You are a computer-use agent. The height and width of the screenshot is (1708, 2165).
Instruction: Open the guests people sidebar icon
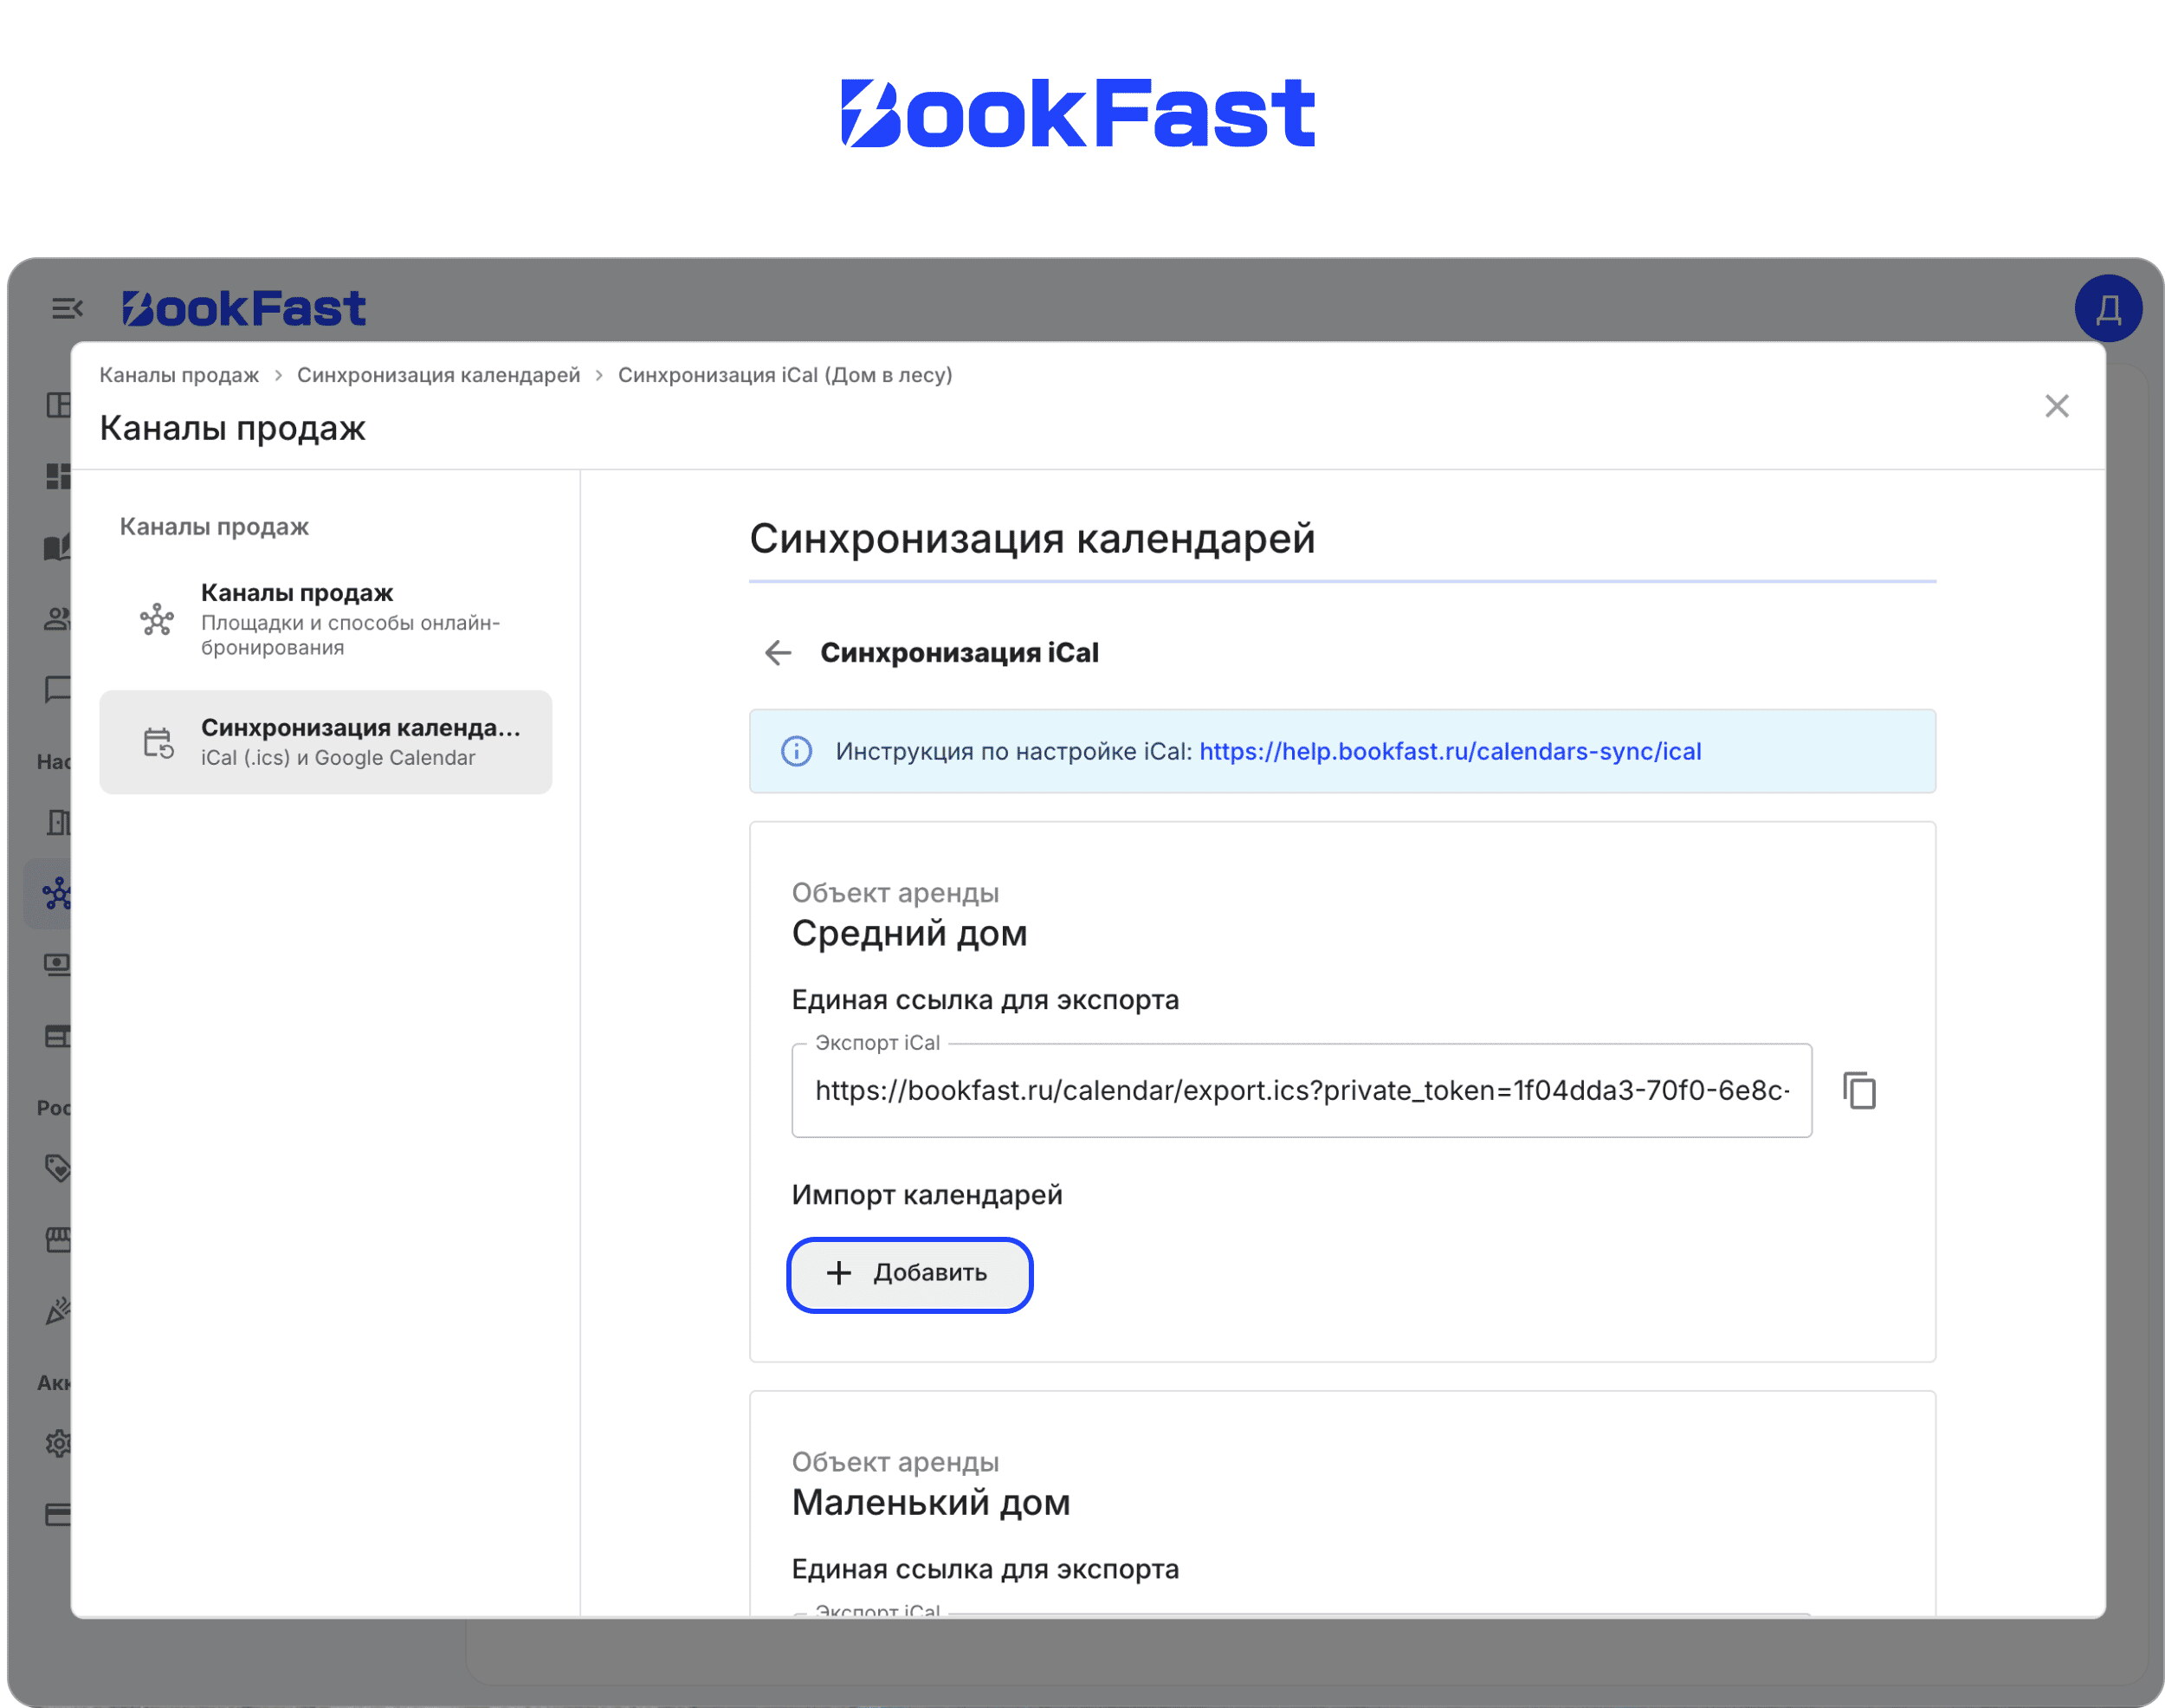tap(58, 619)
